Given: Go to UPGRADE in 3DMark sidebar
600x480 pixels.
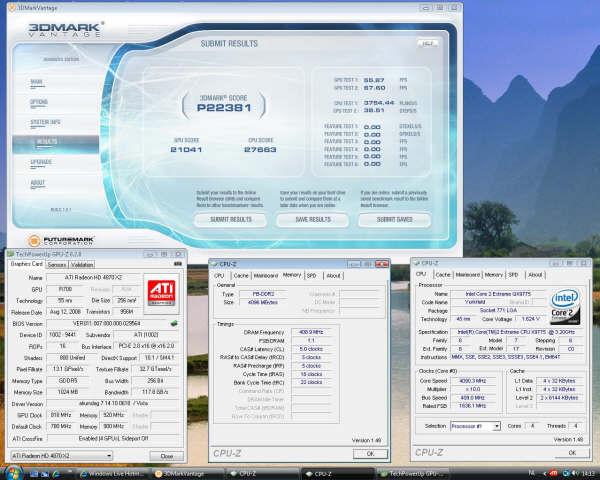Looking at the screenshot, I should coord(41,162).
